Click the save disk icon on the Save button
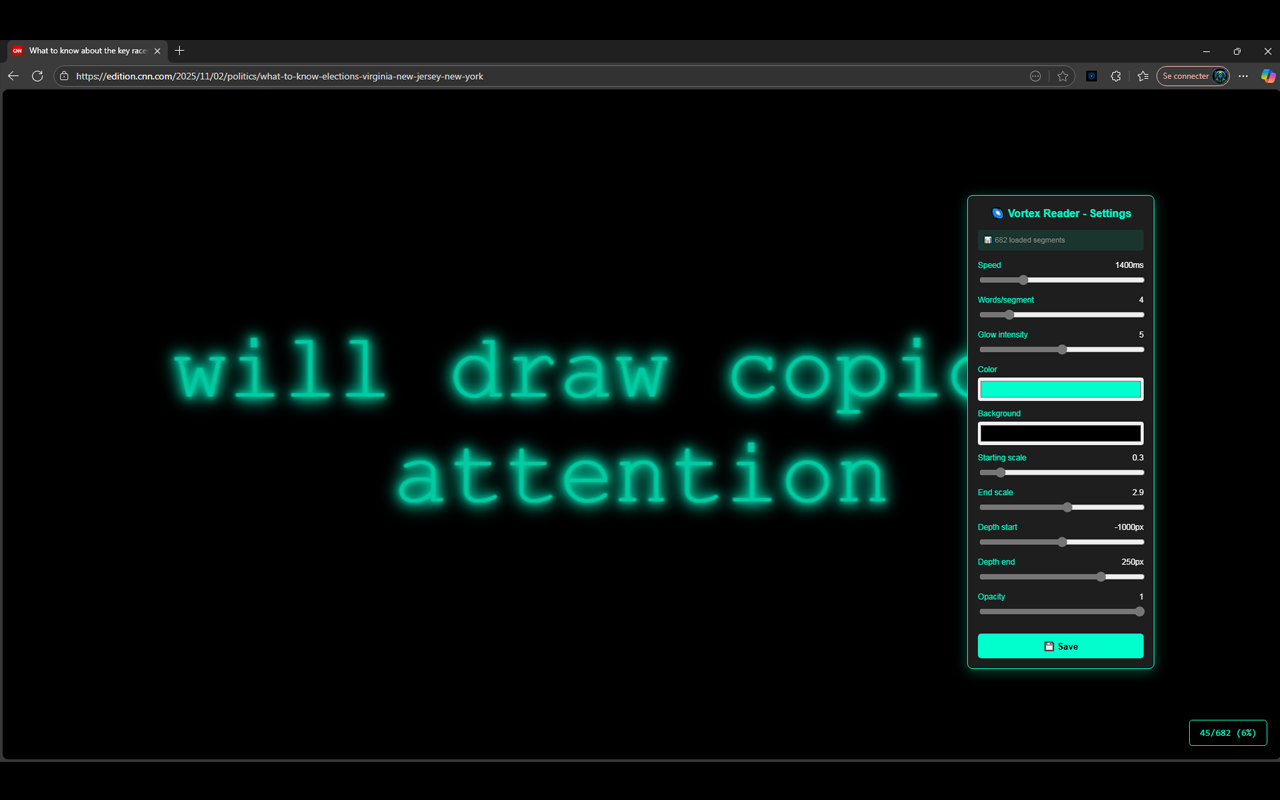 point(1048,646)
